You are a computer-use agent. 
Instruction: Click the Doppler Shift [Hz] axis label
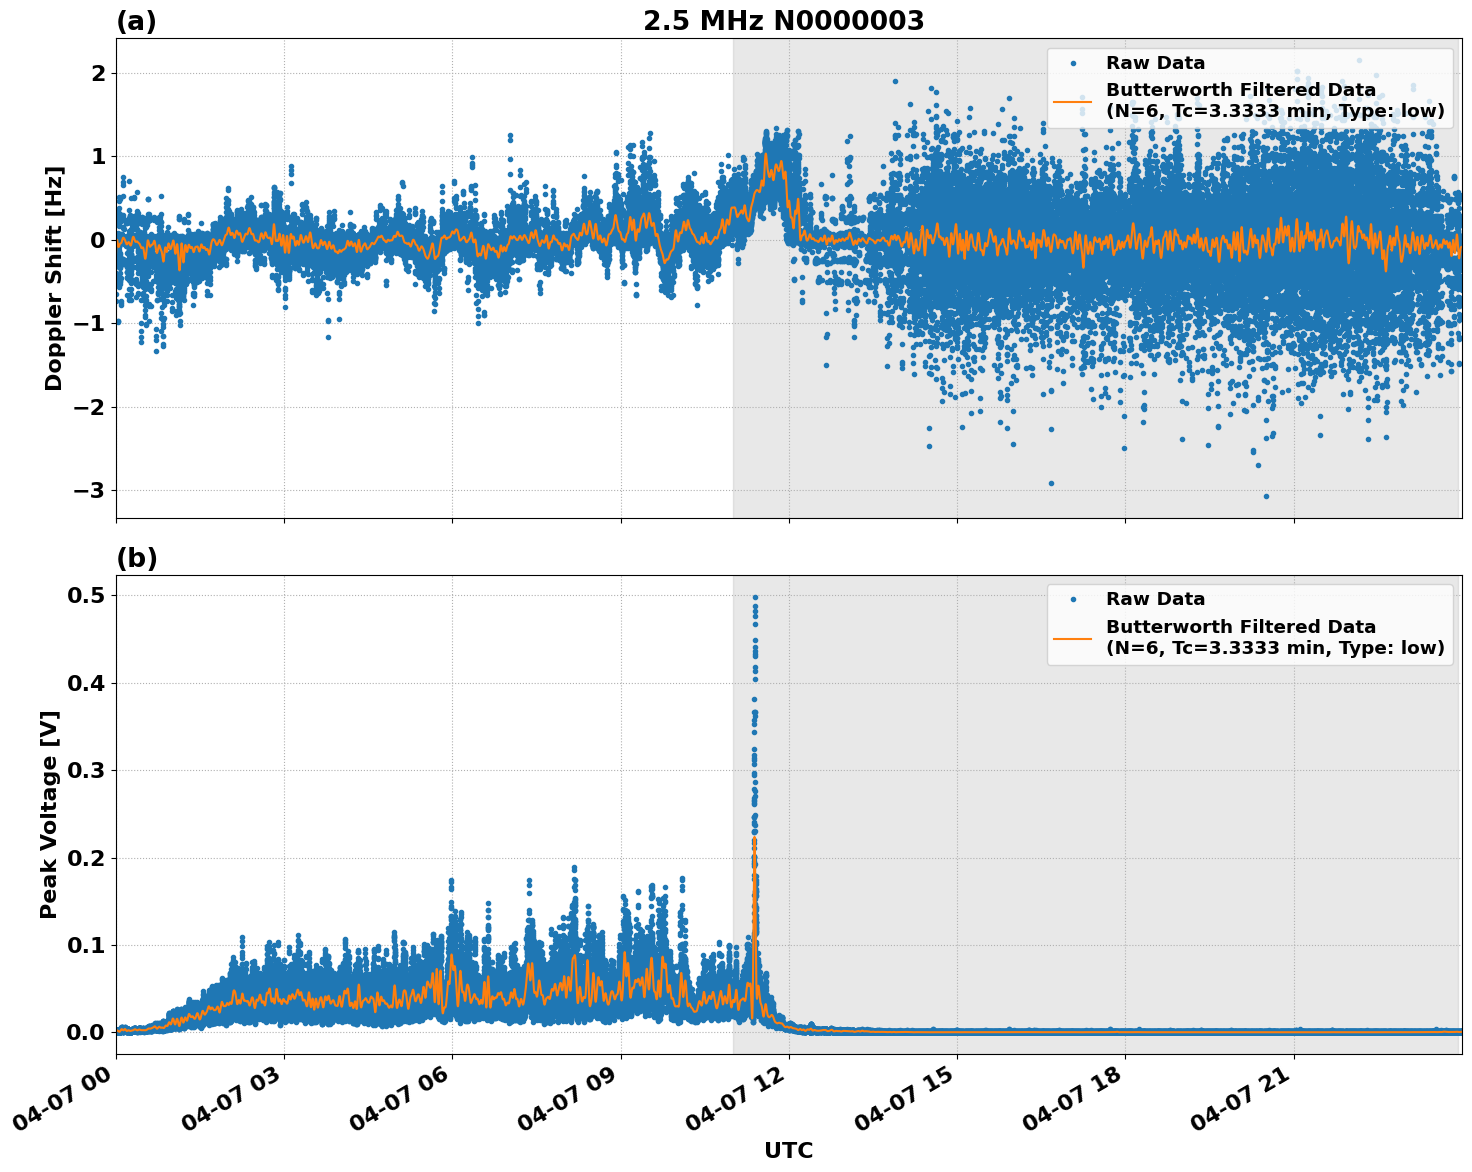coord(57,272)
